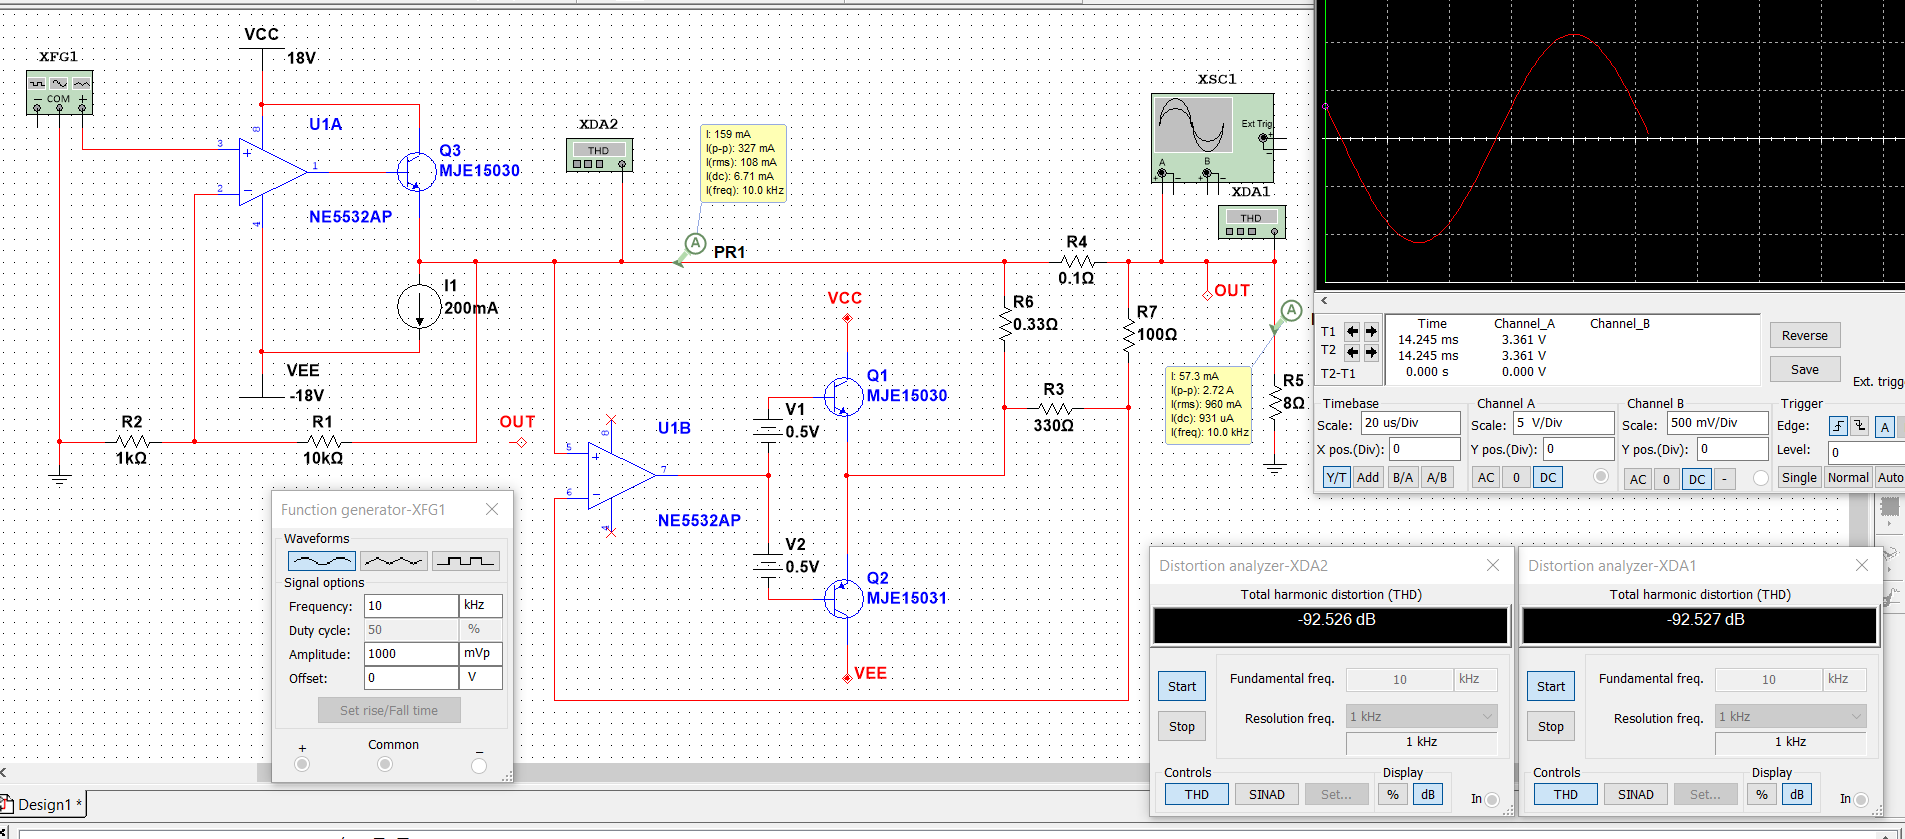This screenshot has width=1905, height=839.
Task: Set Channel A coupling to DC
Action: click(1548, 477)
